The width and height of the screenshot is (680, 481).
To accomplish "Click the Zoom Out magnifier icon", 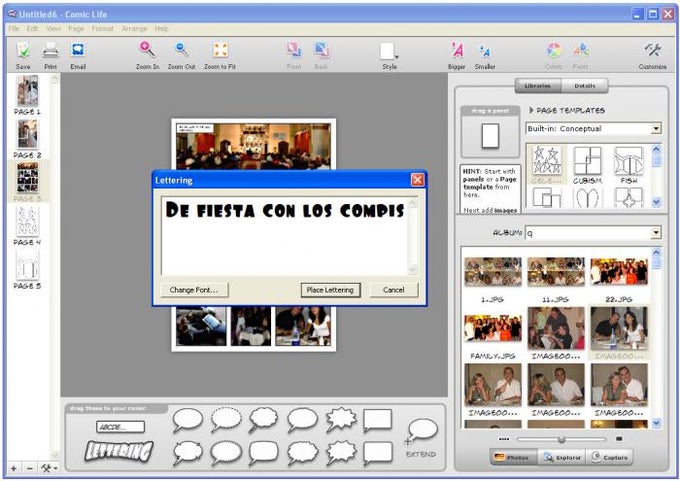I will [182, 50].
